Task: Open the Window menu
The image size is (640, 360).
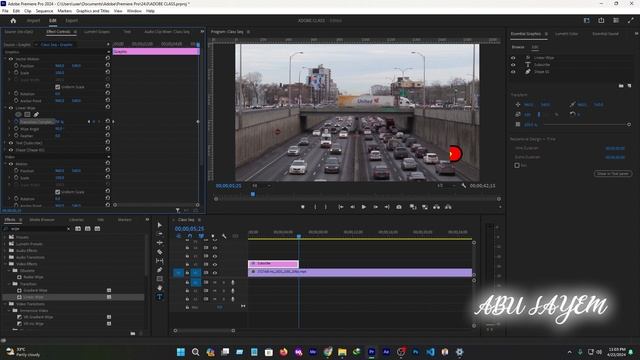Action: [134, 11]
